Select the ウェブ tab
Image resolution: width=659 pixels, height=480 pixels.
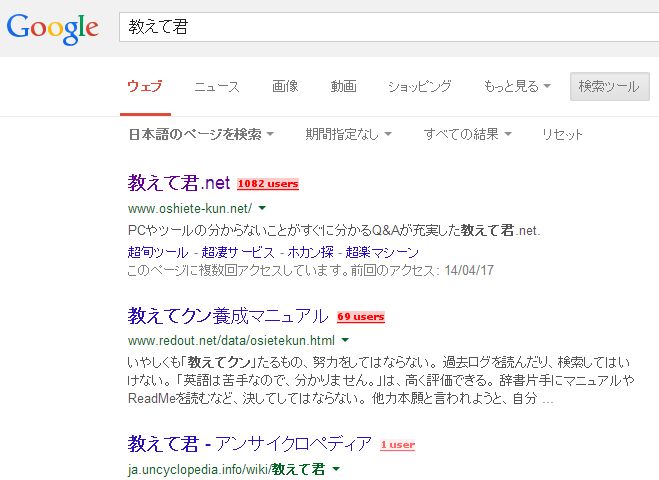[x=145, y=86]
